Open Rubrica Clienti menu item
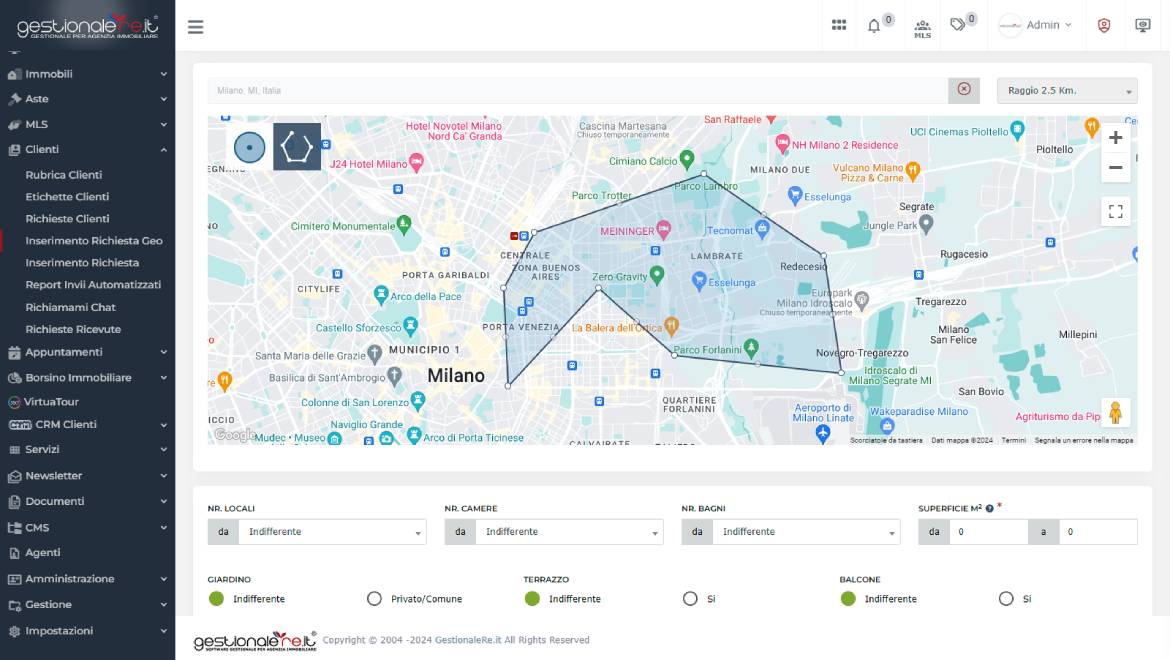 (x=63, y=175)
